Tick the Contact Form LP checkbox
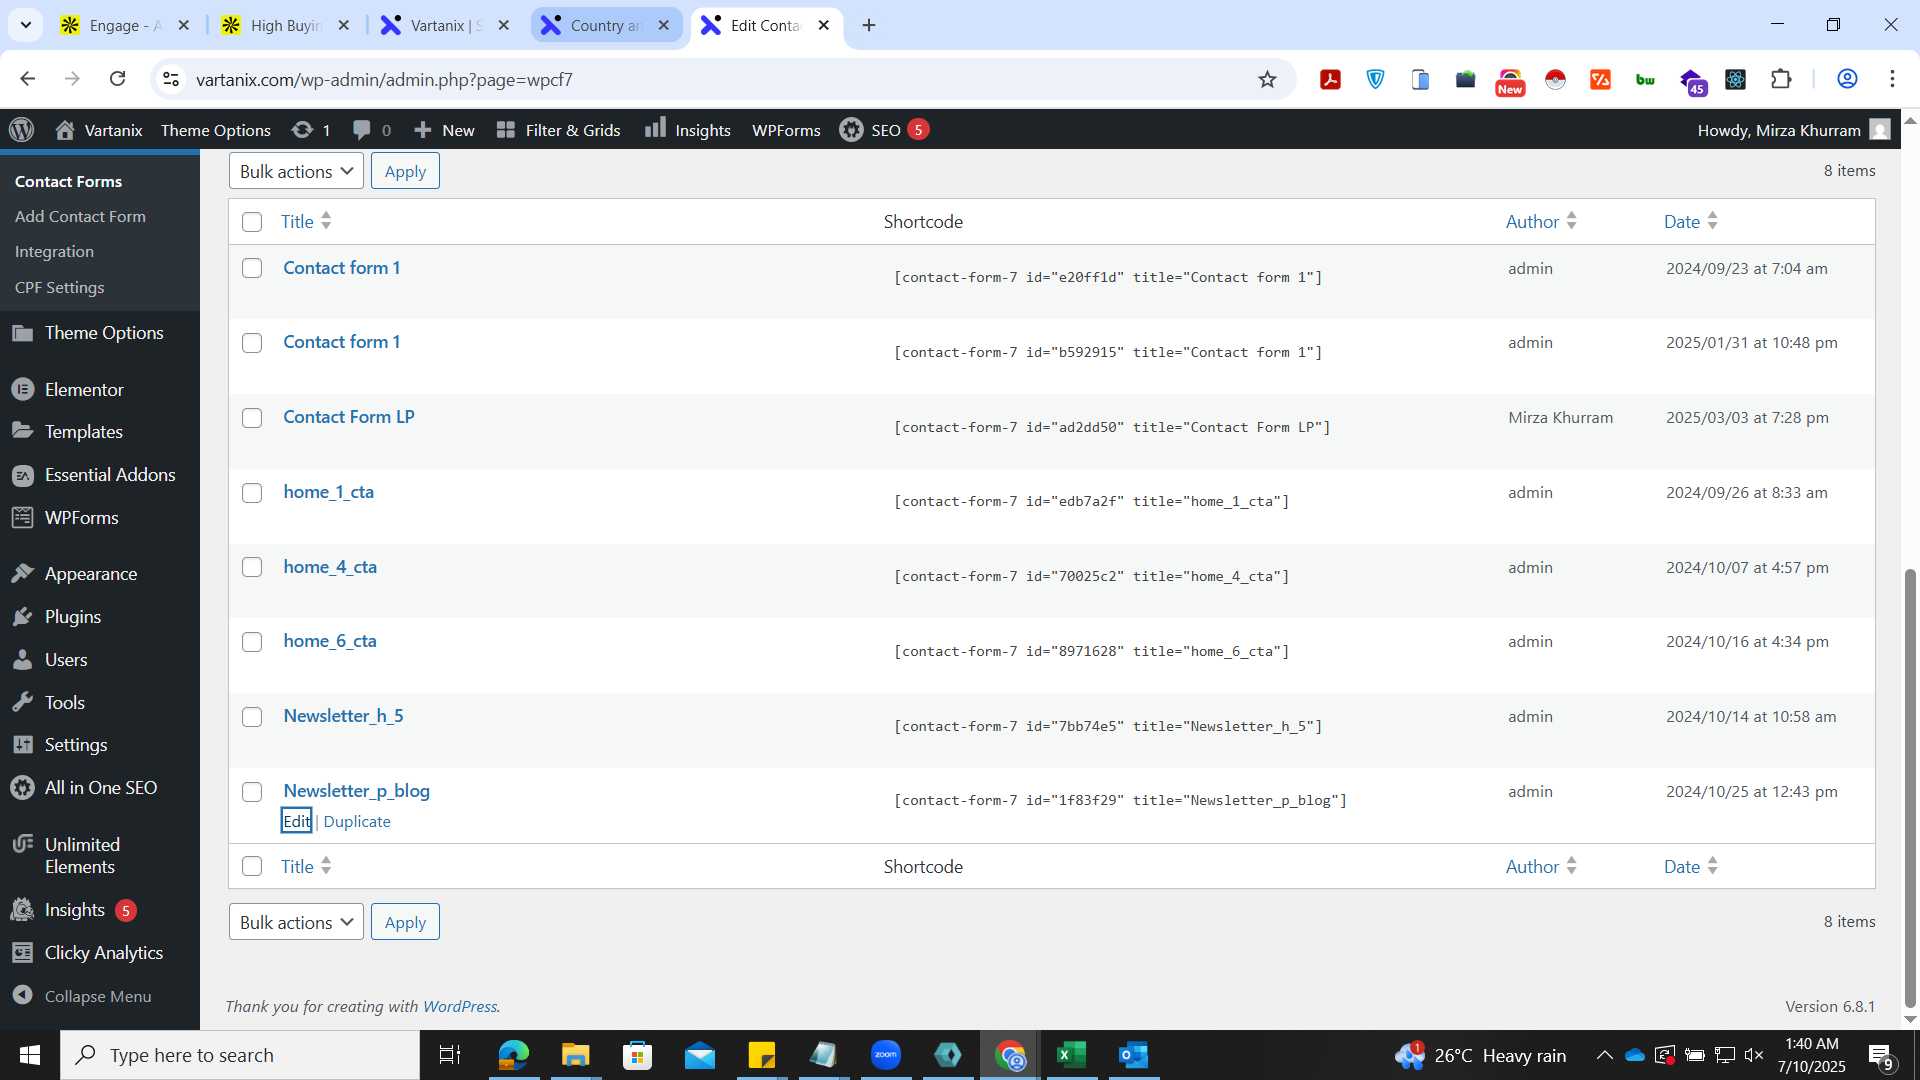 click(252, 418)
